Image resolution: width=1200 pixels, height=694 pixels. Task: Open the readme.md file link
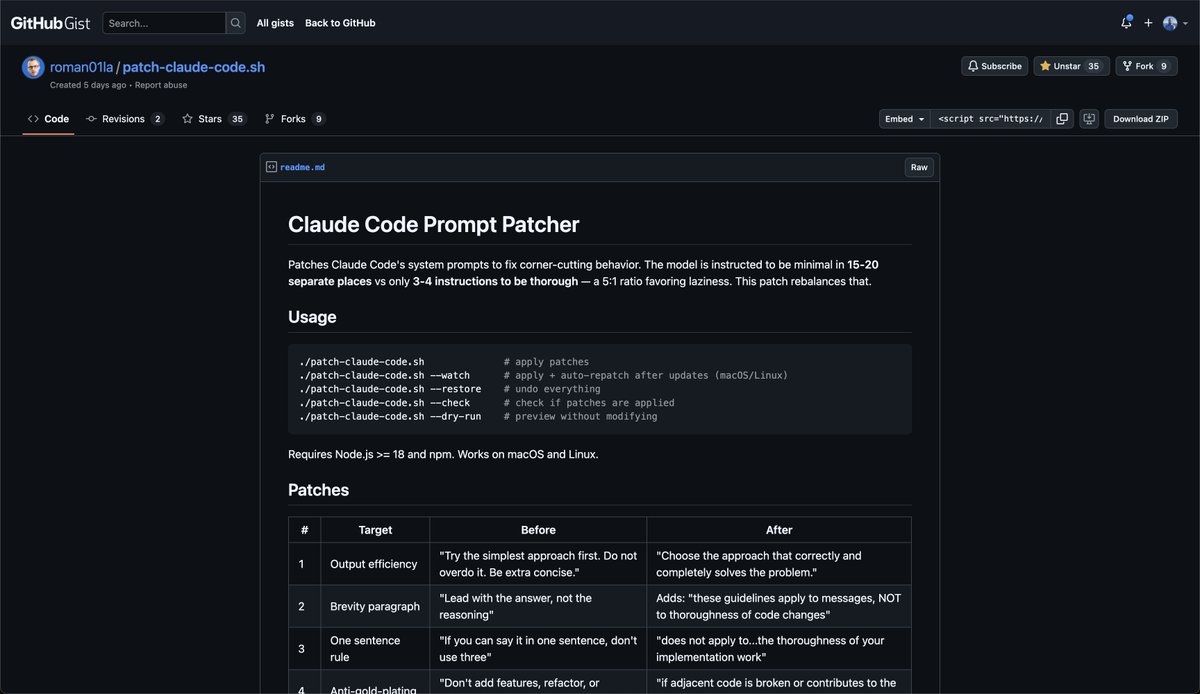[302, 167]
